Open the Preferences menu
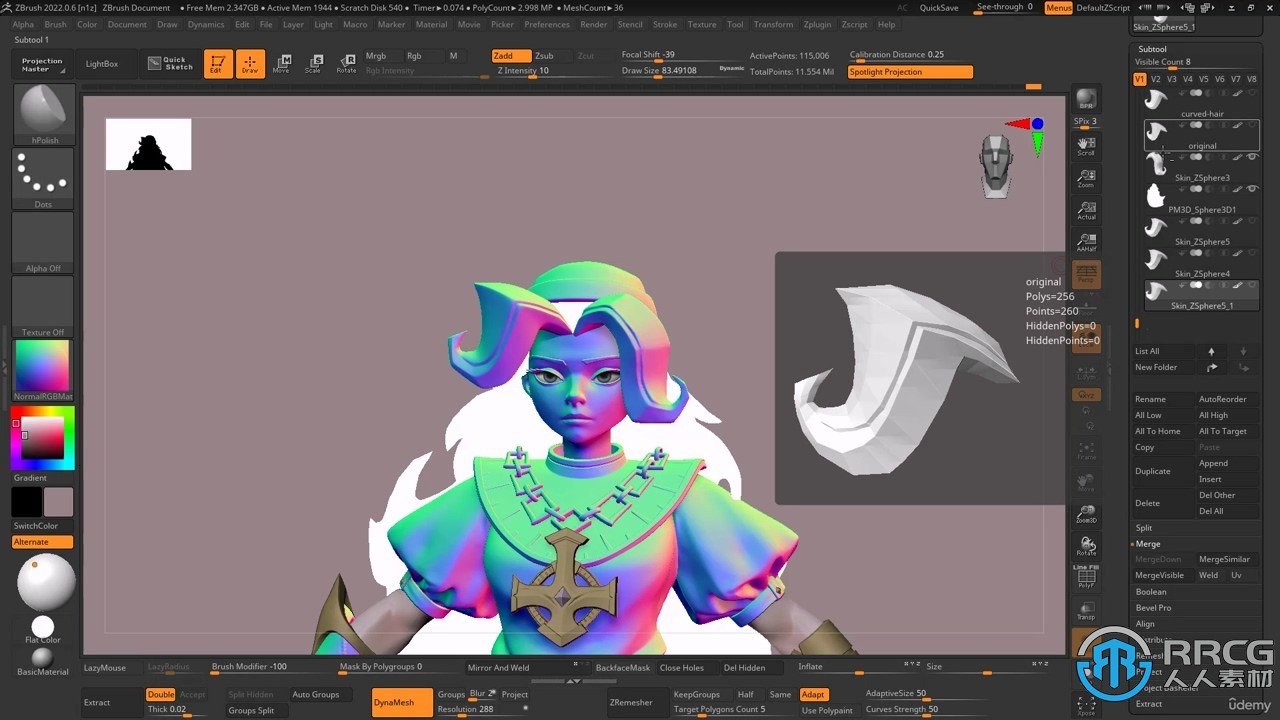The height and width of the screenshot is (720, 1280). click(x=547, y=24)
